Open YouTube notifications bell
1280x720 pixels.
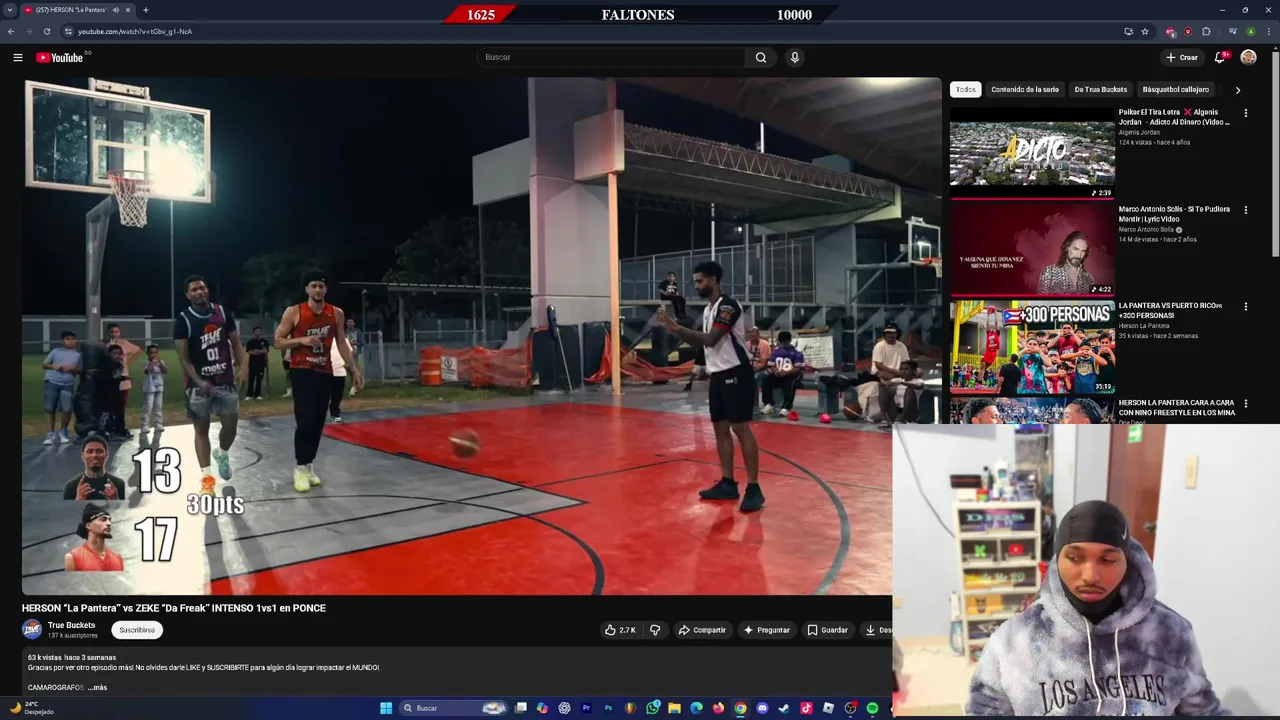click(1220, 57)
